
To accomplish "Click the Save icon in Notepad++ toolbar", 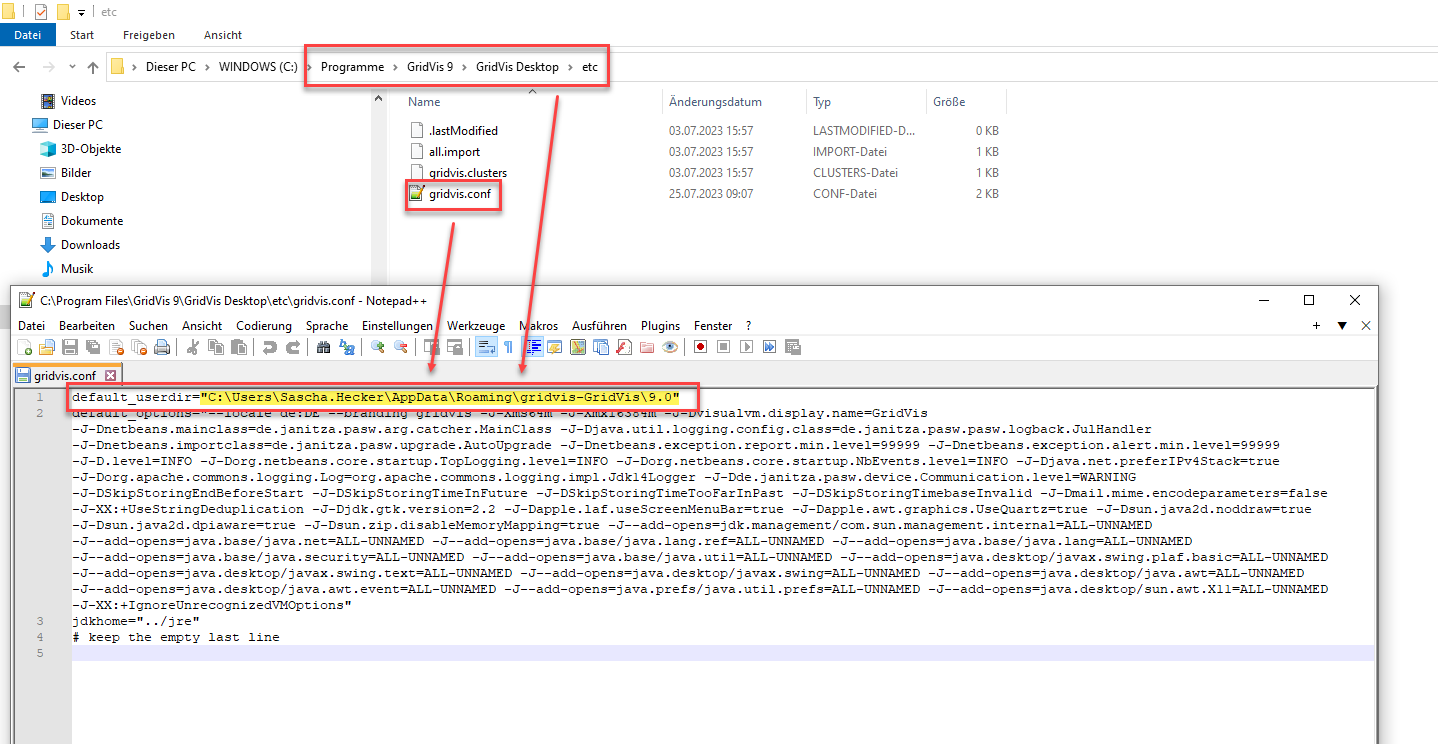I will click(70, 347).
